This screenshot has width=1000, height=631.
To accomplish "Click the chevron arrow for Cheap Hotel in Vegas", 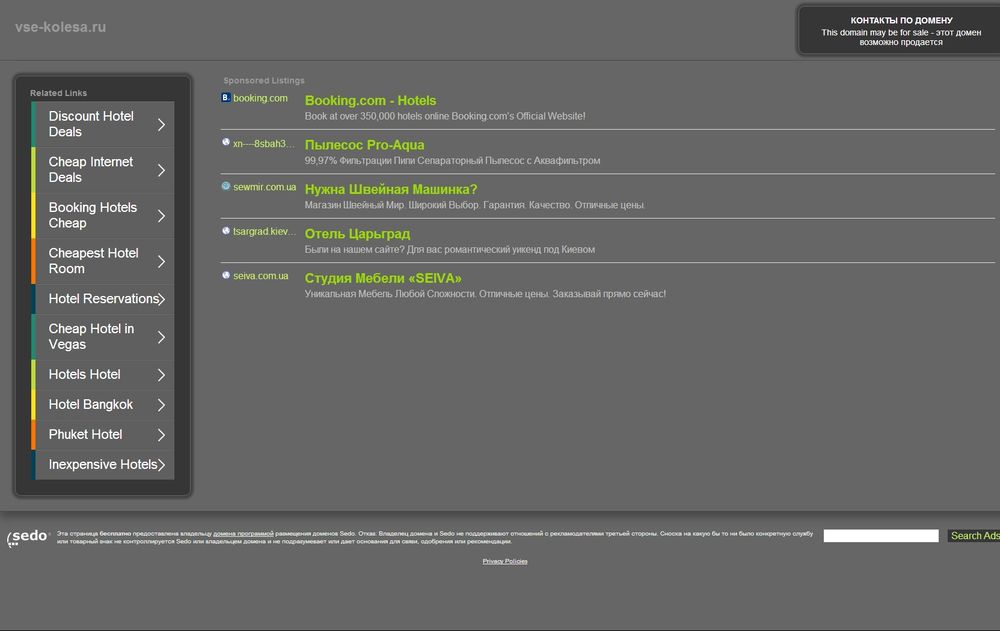I will (x=161, y=337).
